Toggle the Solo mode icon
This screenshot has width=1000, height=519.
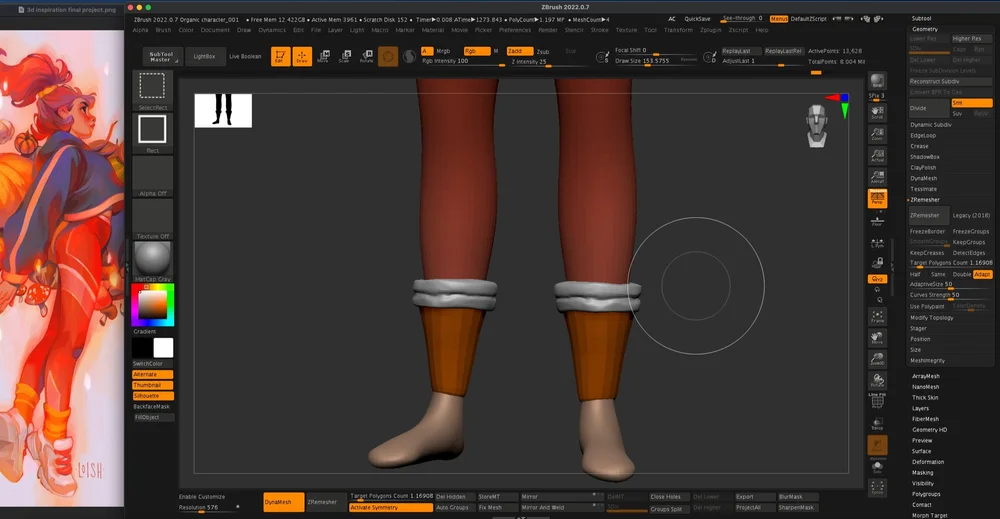tap(878, 467)
